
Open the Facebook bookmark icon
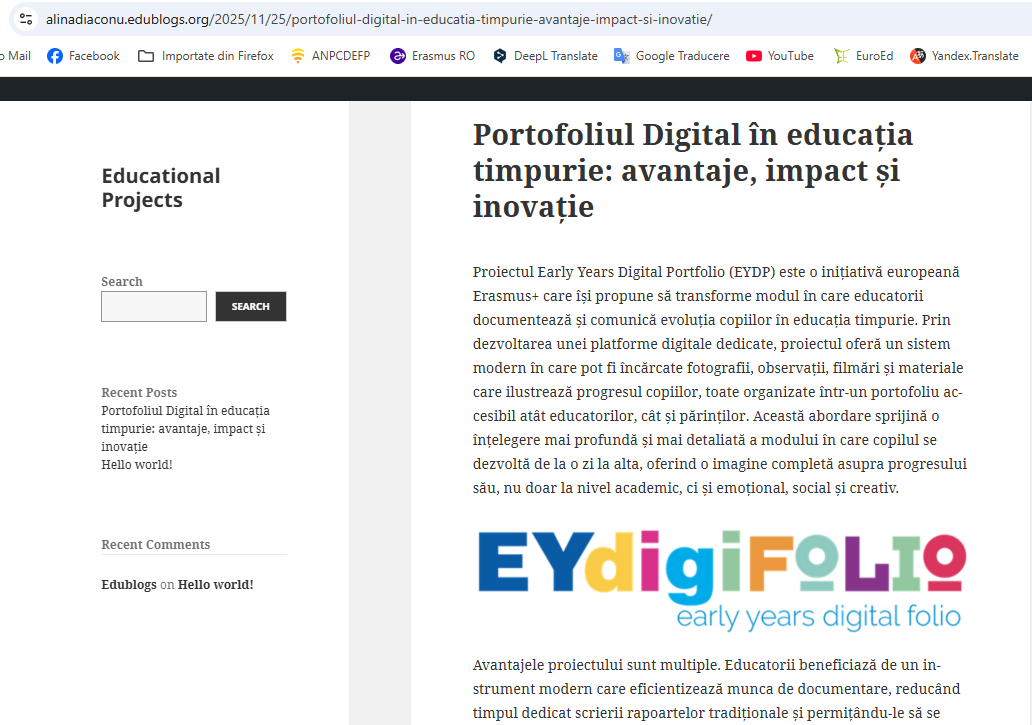(x=55, y=56)
